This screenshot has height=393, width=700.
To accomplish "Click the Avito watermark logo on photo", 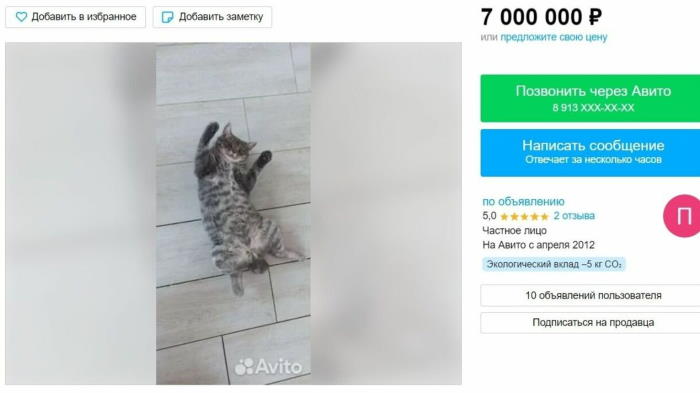I will coord(268,367).
